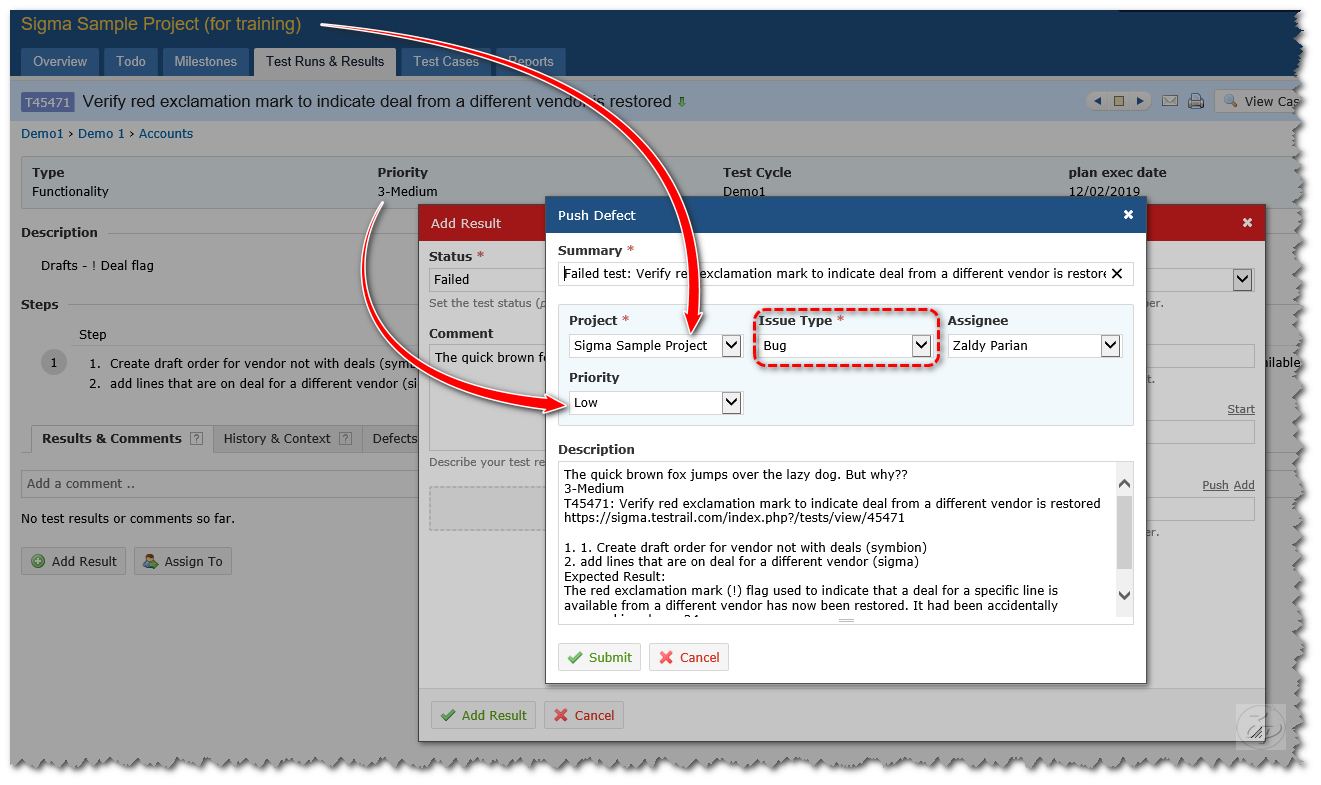Open the dropdown on the right of Add Result dialog

pos(1242,280)
